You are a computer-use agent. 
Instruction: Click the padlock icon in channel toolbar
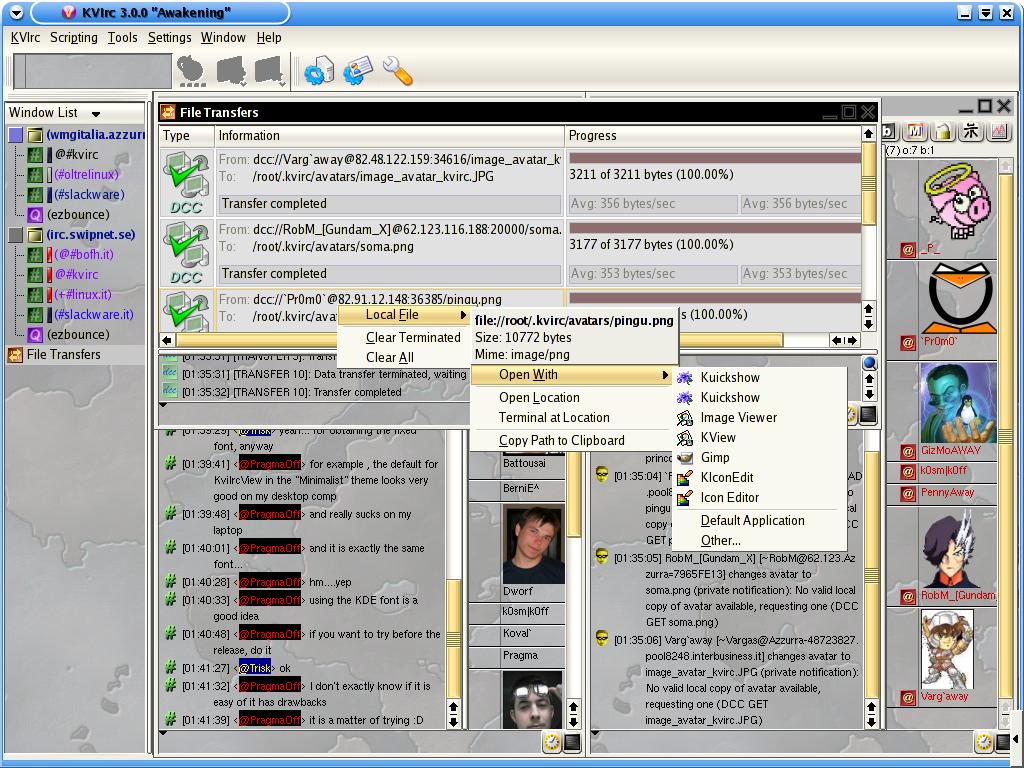[942, 132]
